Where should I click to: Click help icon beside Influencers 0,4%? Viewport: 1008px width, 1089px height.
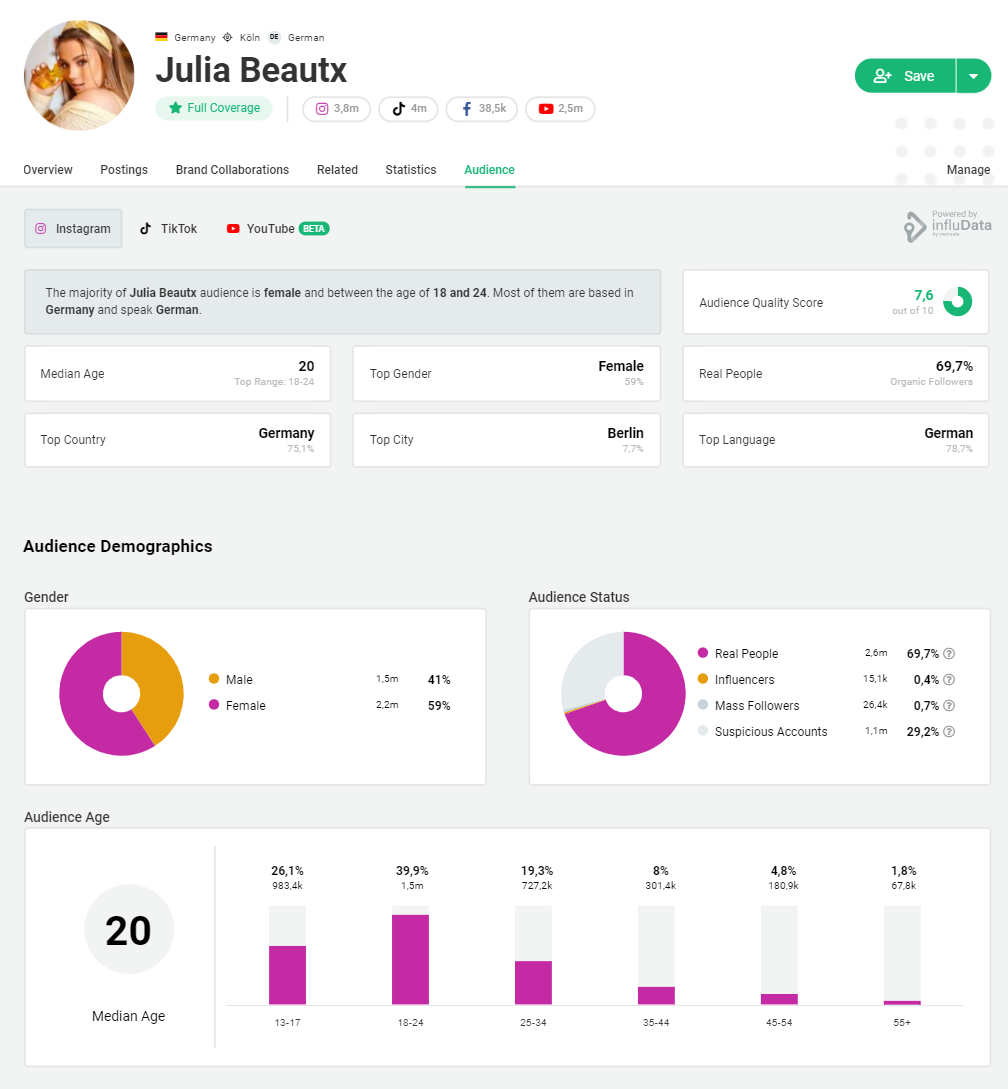click(x=949, y=679)
